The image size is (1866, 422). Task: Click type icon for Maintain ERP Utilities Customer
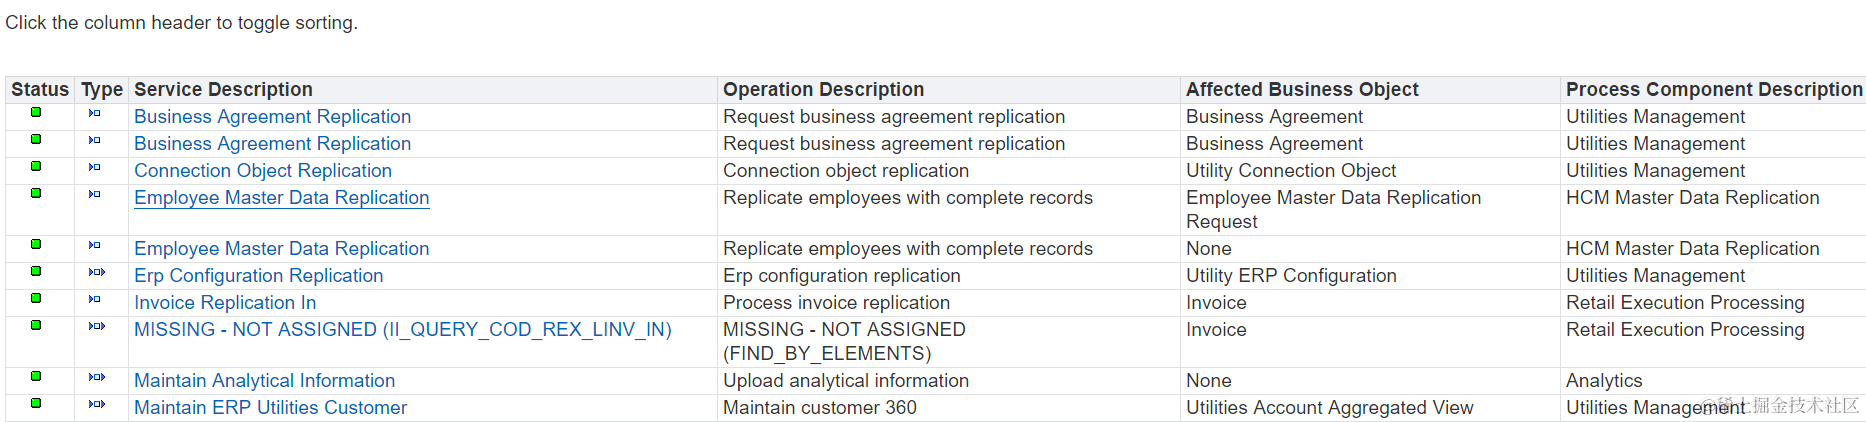click(x=97, y=404)
